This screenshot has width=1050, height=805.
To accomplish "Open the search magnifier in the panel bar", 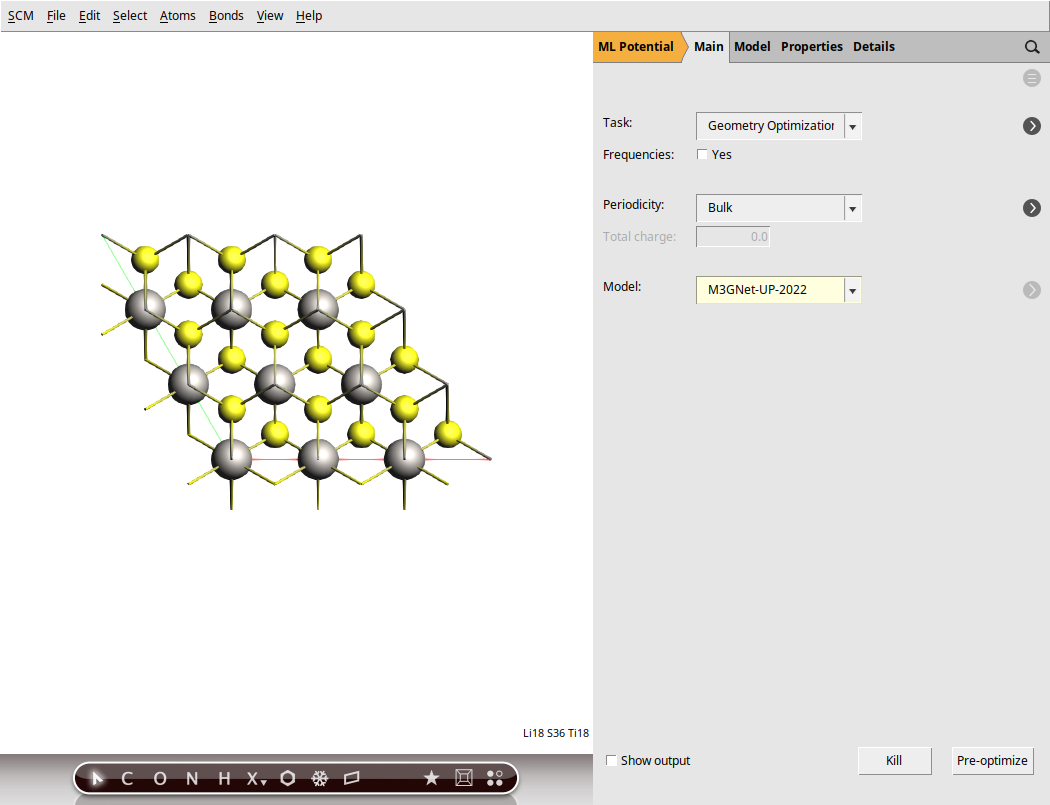I will pos(1031,47).
